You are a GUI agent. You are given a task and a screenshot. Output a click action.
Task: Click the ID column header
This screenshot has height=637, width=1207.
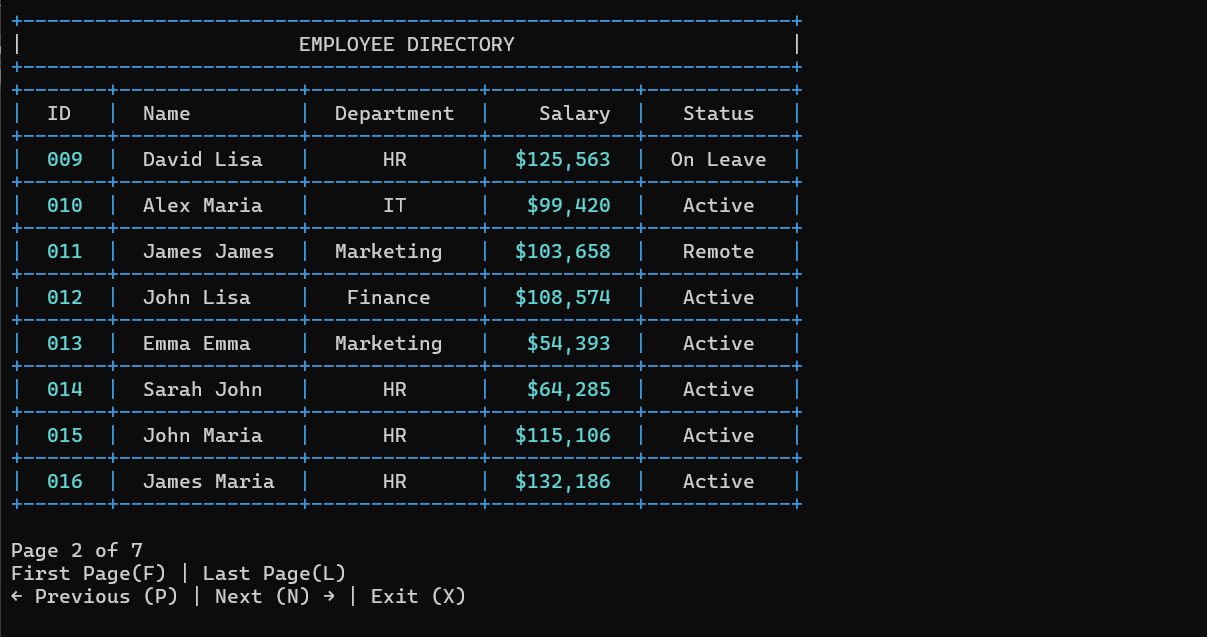[59, 114]
